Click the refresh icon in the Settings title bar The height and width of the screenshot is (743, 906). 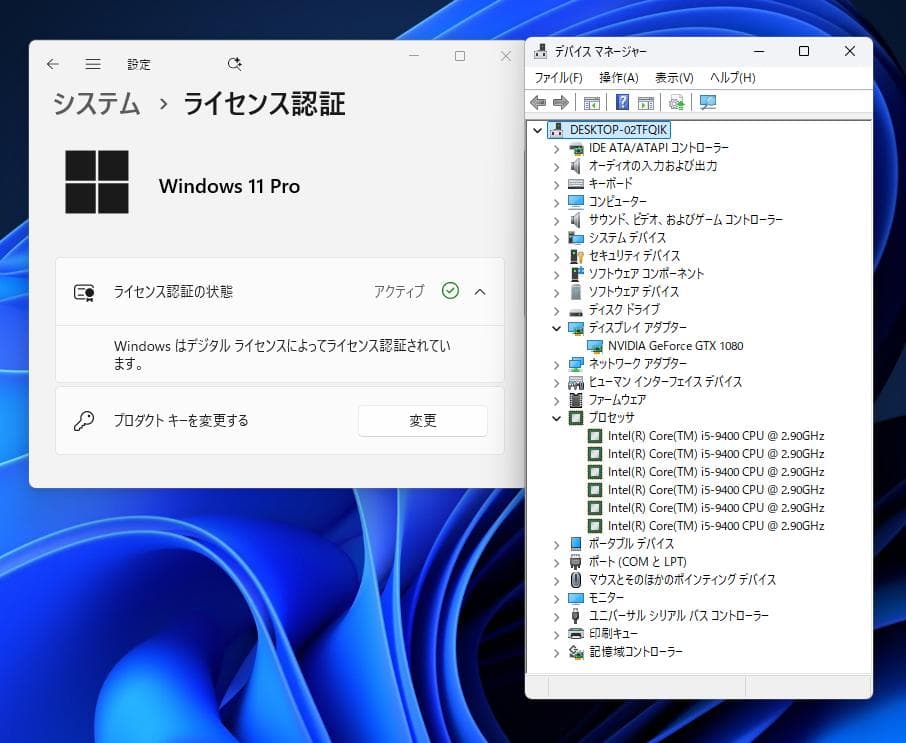[234, 62]
